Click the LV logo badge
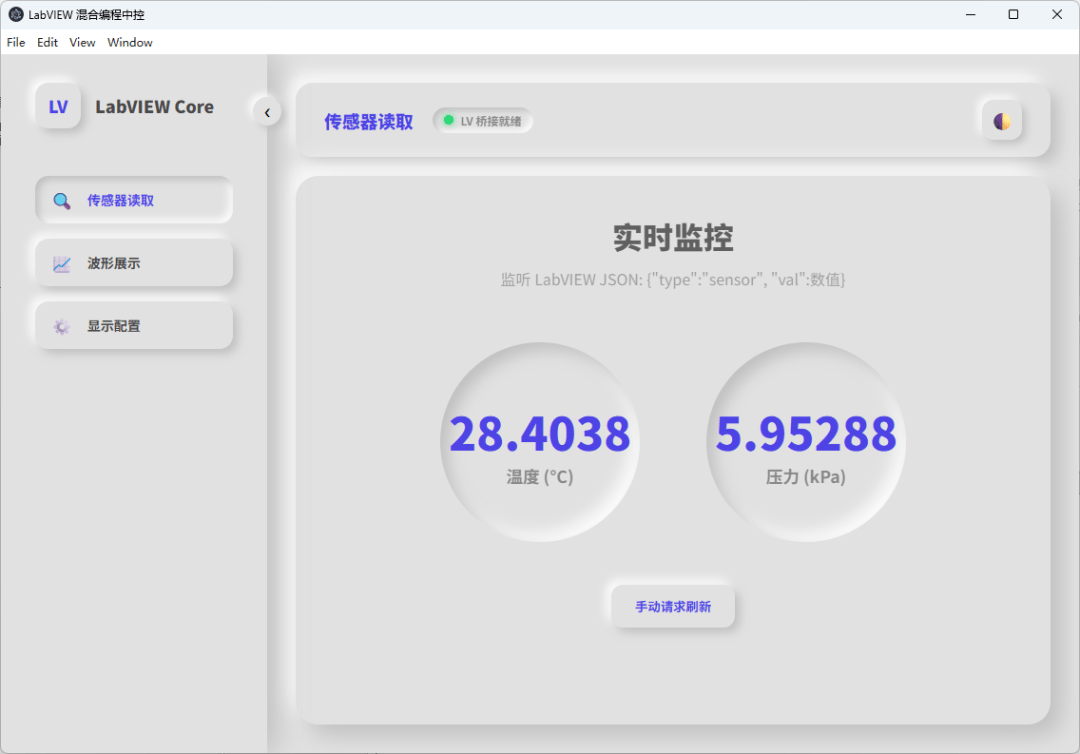This screenshot has height=754, width=1080. click(x=58, y=107)
